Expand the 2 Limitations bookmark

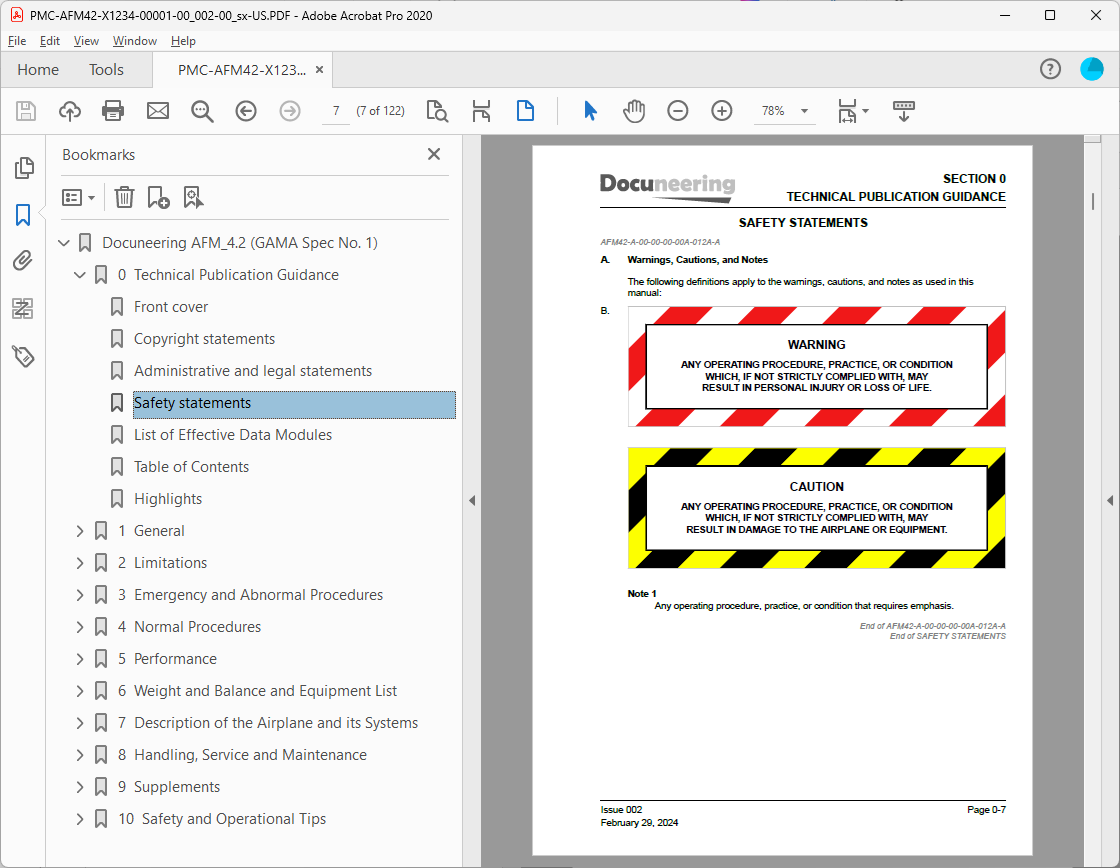click(80, 563)
